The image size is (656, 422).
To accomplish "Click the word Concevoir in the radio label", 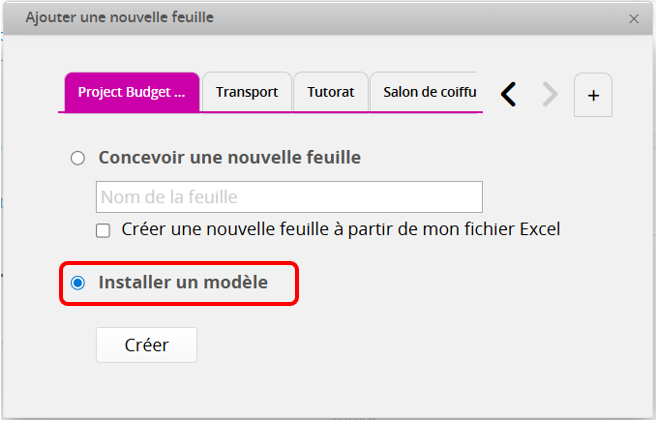I will tap(138, 158).
